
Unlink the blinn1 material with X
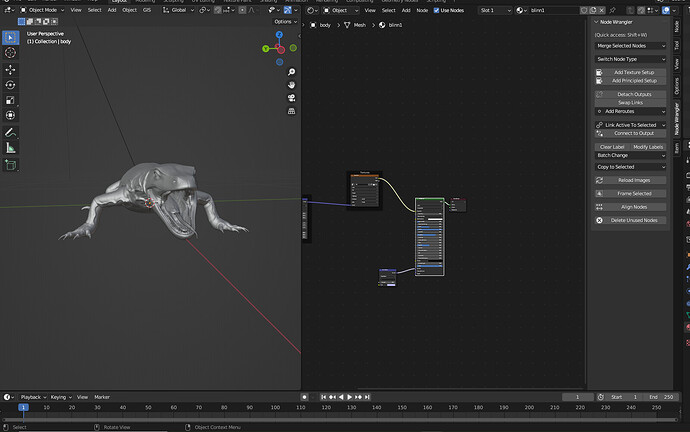[x=602, y=10]
